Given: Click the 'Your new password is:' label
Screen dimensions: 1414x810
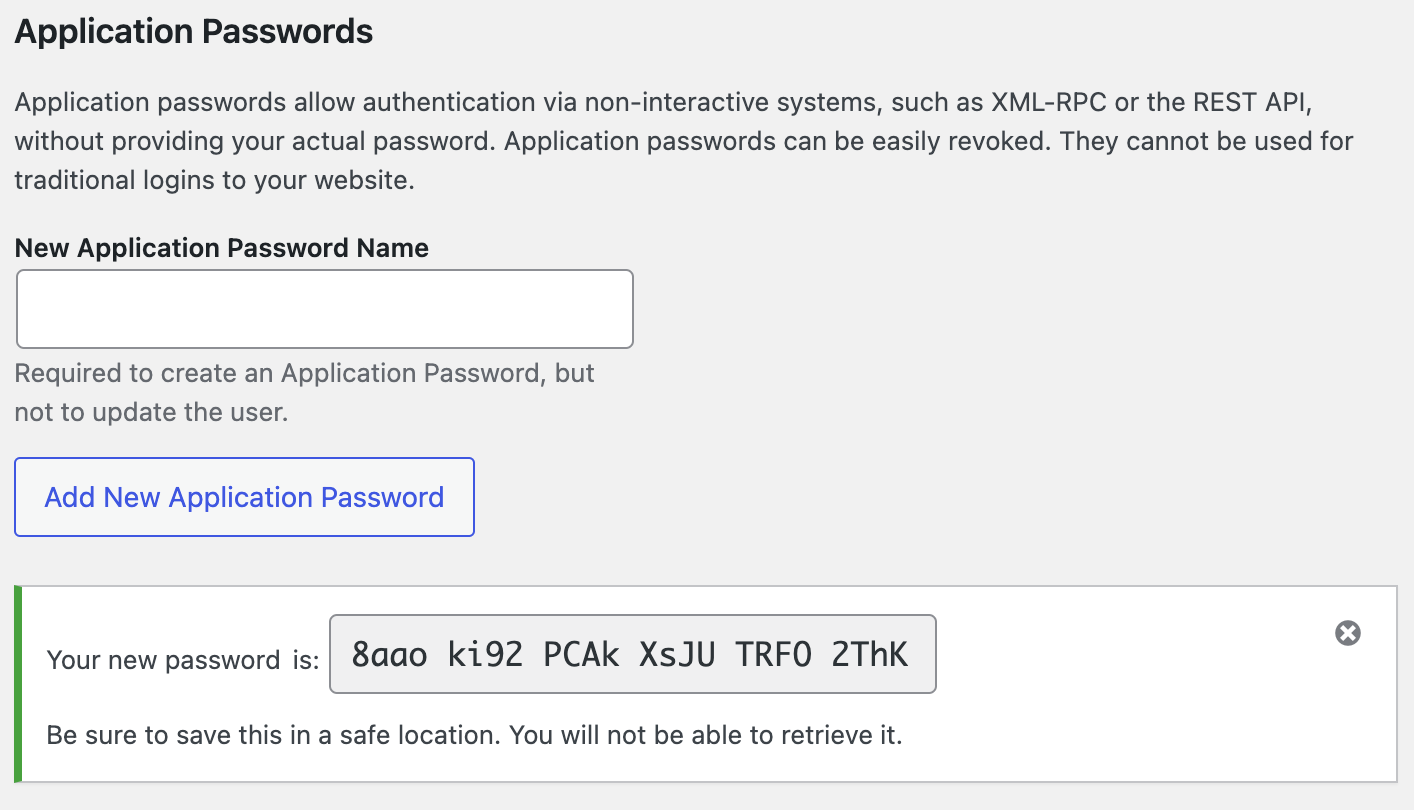Looking at the screenshot, I should pos(183,660).
